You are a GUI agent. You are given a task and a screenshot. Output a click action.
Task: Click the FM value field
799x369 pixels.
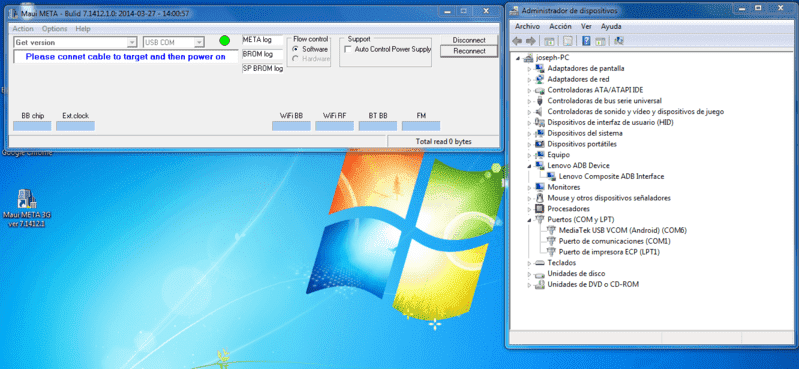[x=421, y=126]
